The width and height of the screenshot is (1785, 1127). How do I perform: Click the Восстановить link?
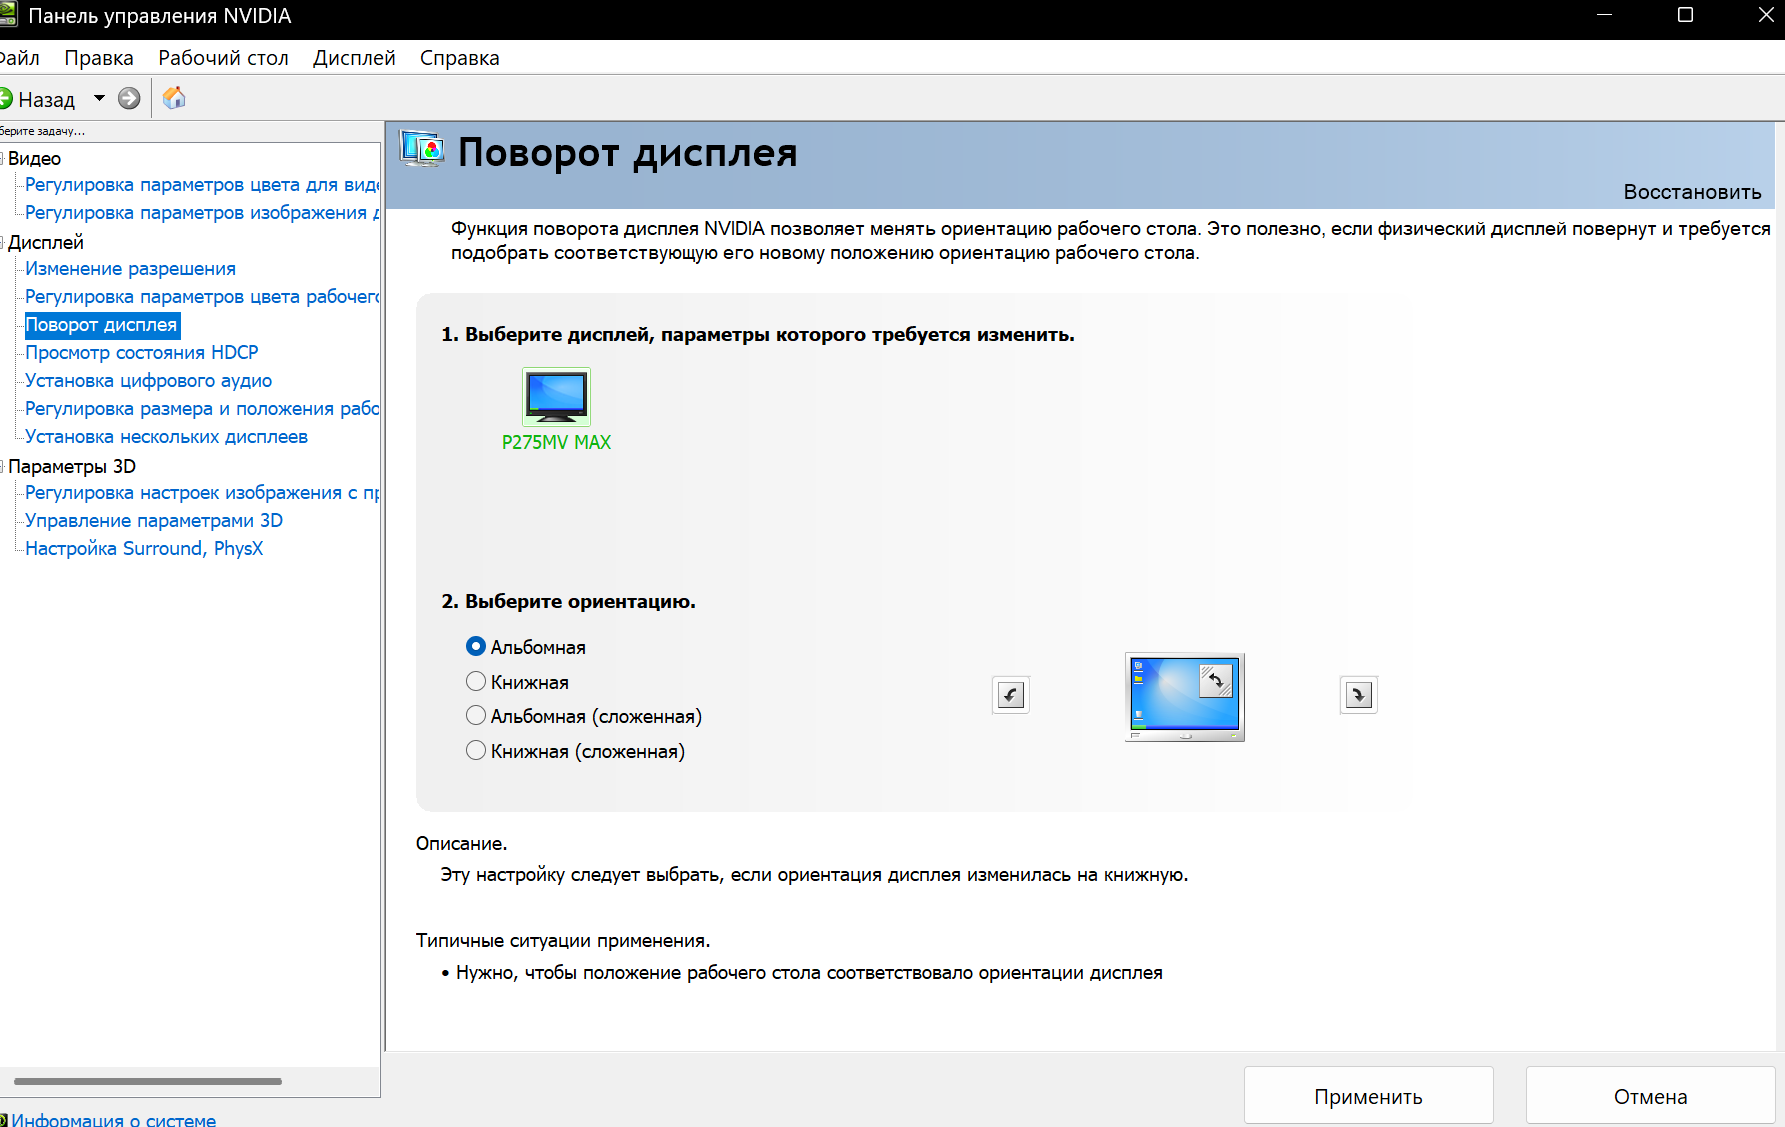(1692, 192)
